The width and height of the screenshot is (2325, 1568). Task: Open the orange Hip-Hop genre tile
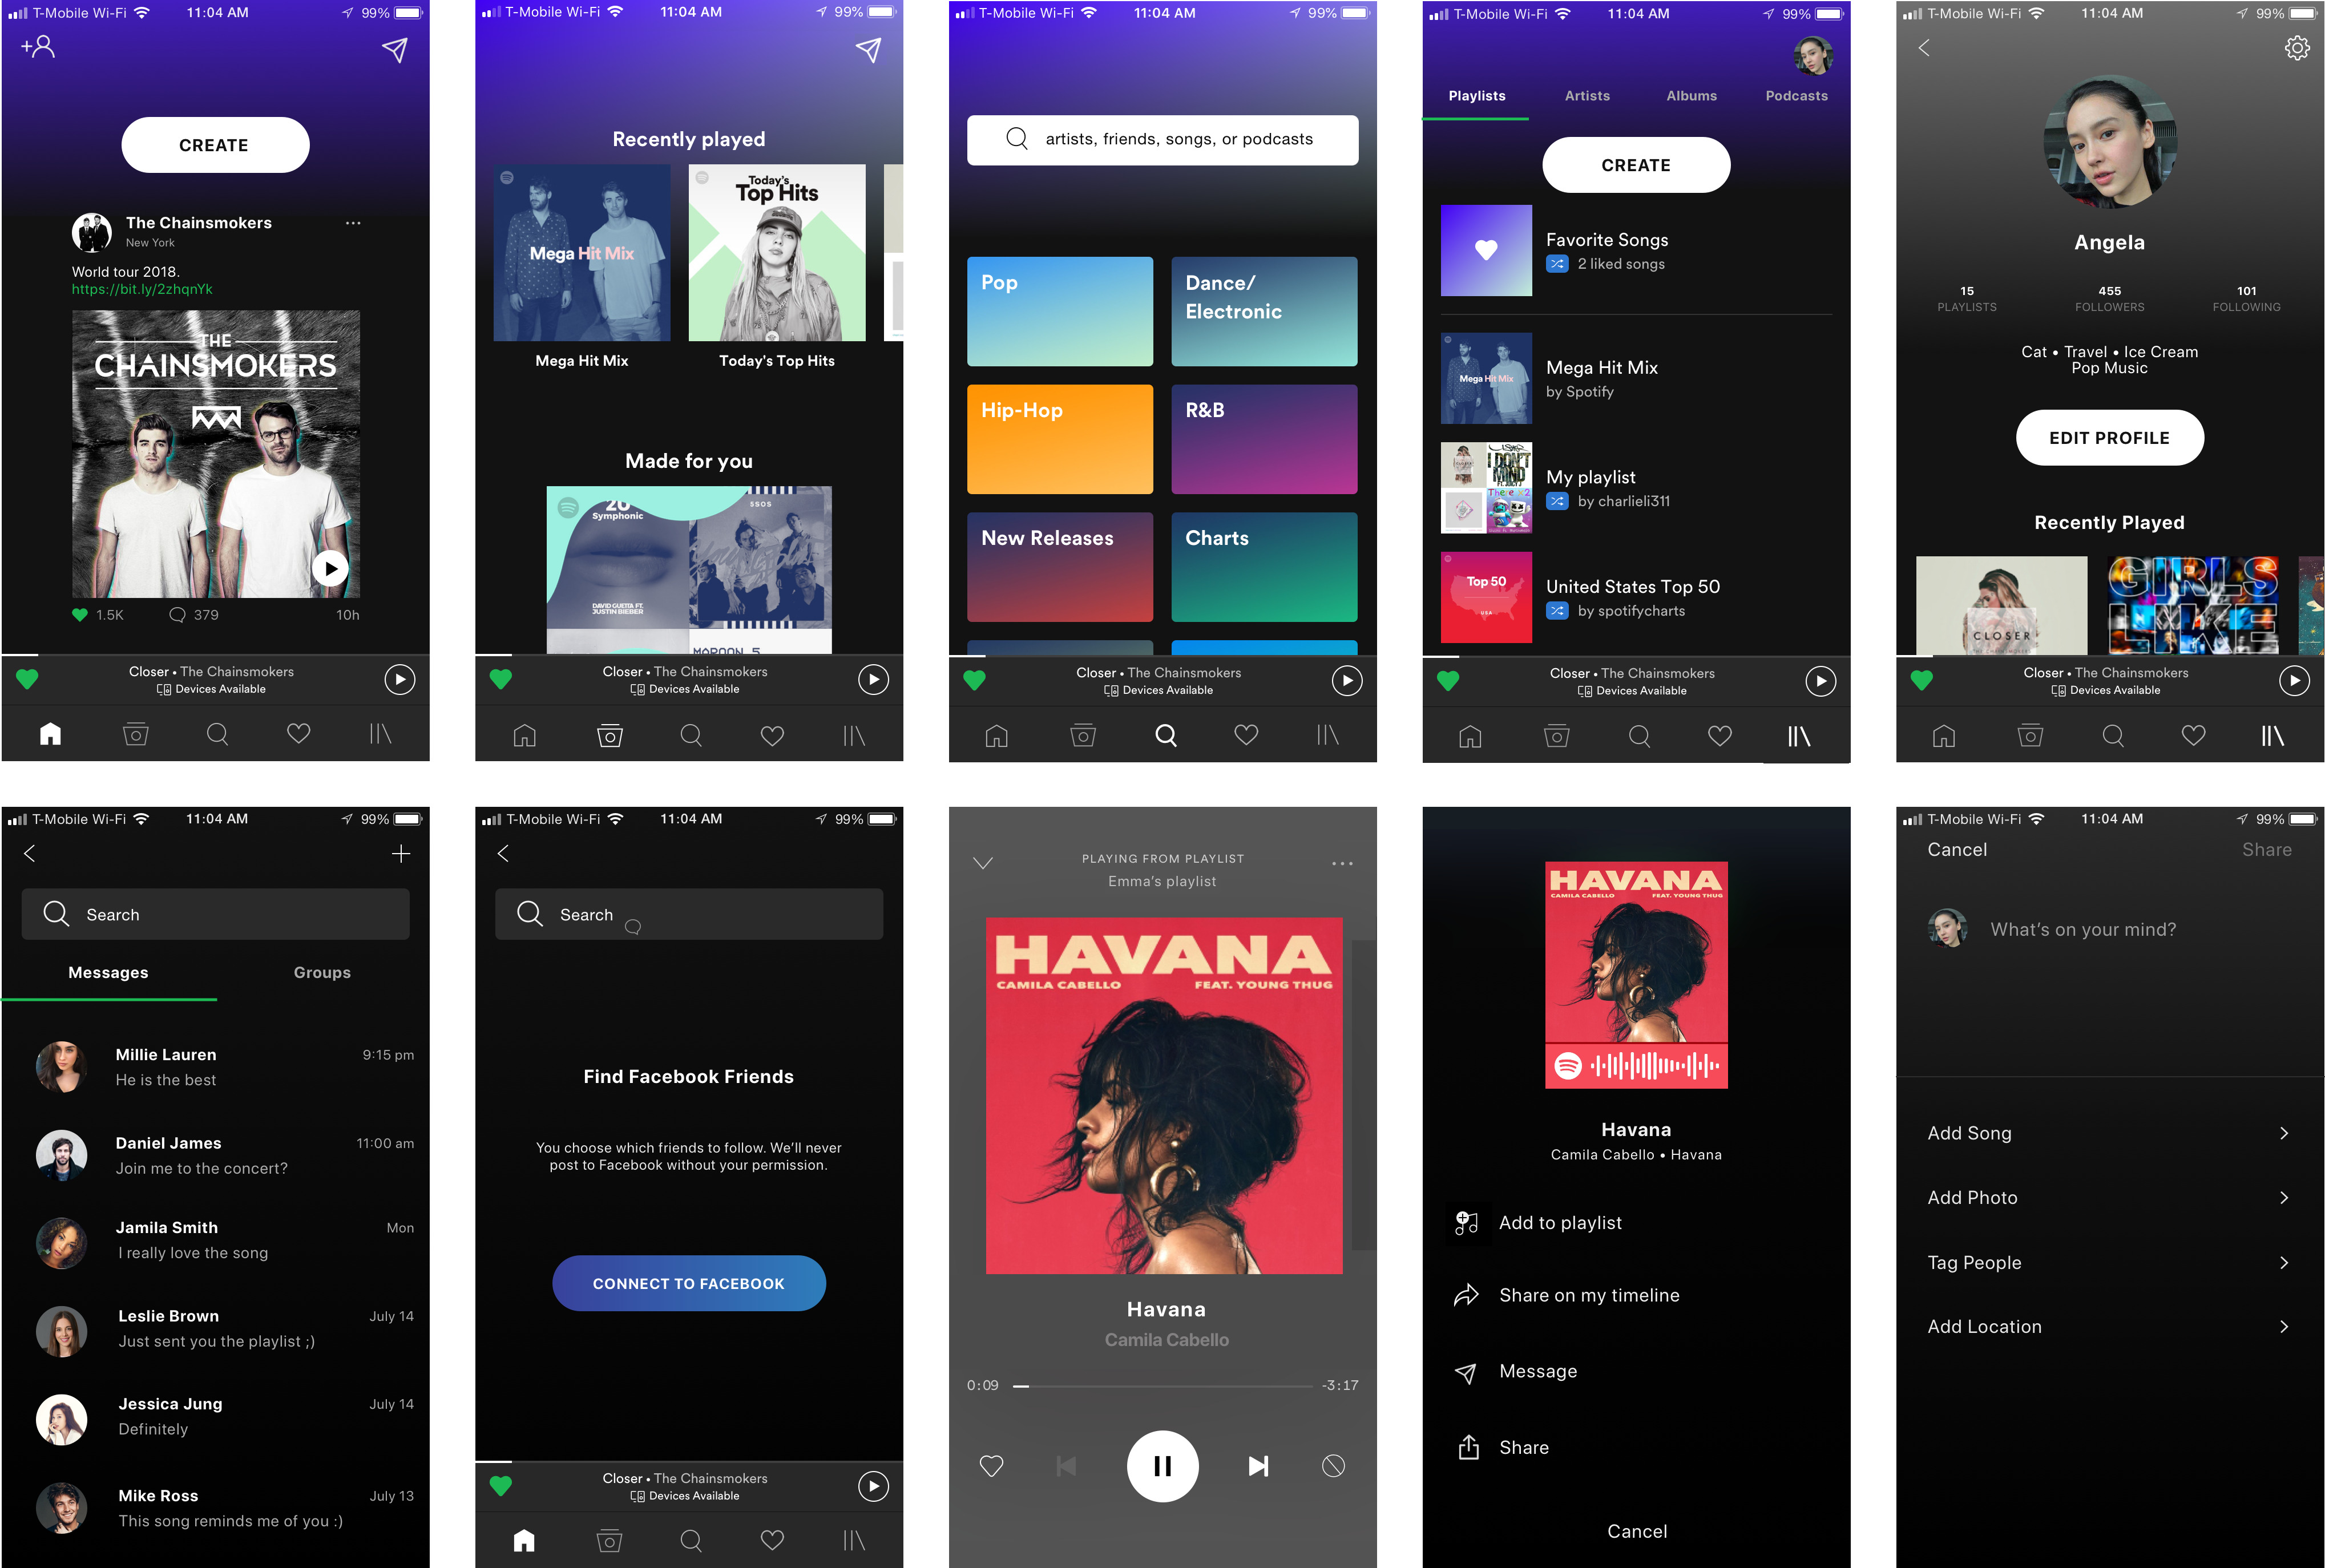(1059, 439)
